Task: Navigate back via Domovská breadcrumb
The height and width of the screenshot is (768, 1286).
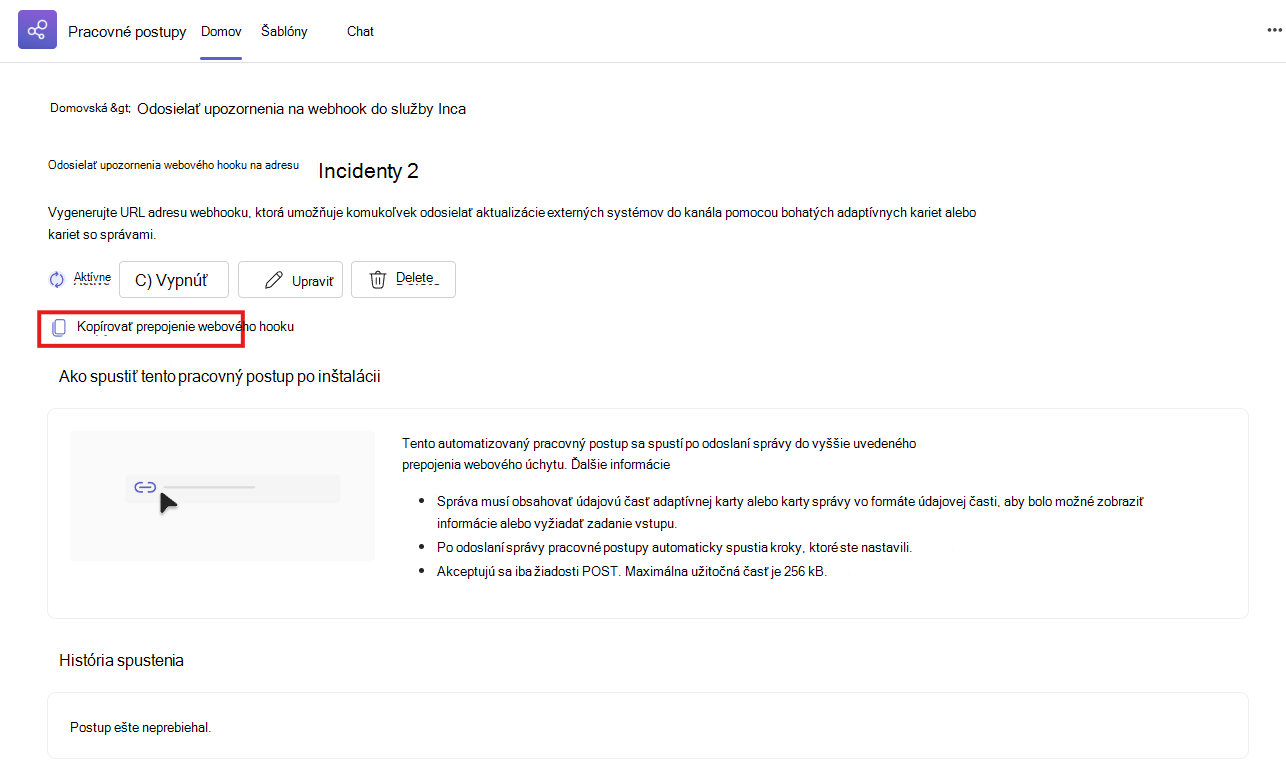Action: pyautogui.click(x=90, y=108)
